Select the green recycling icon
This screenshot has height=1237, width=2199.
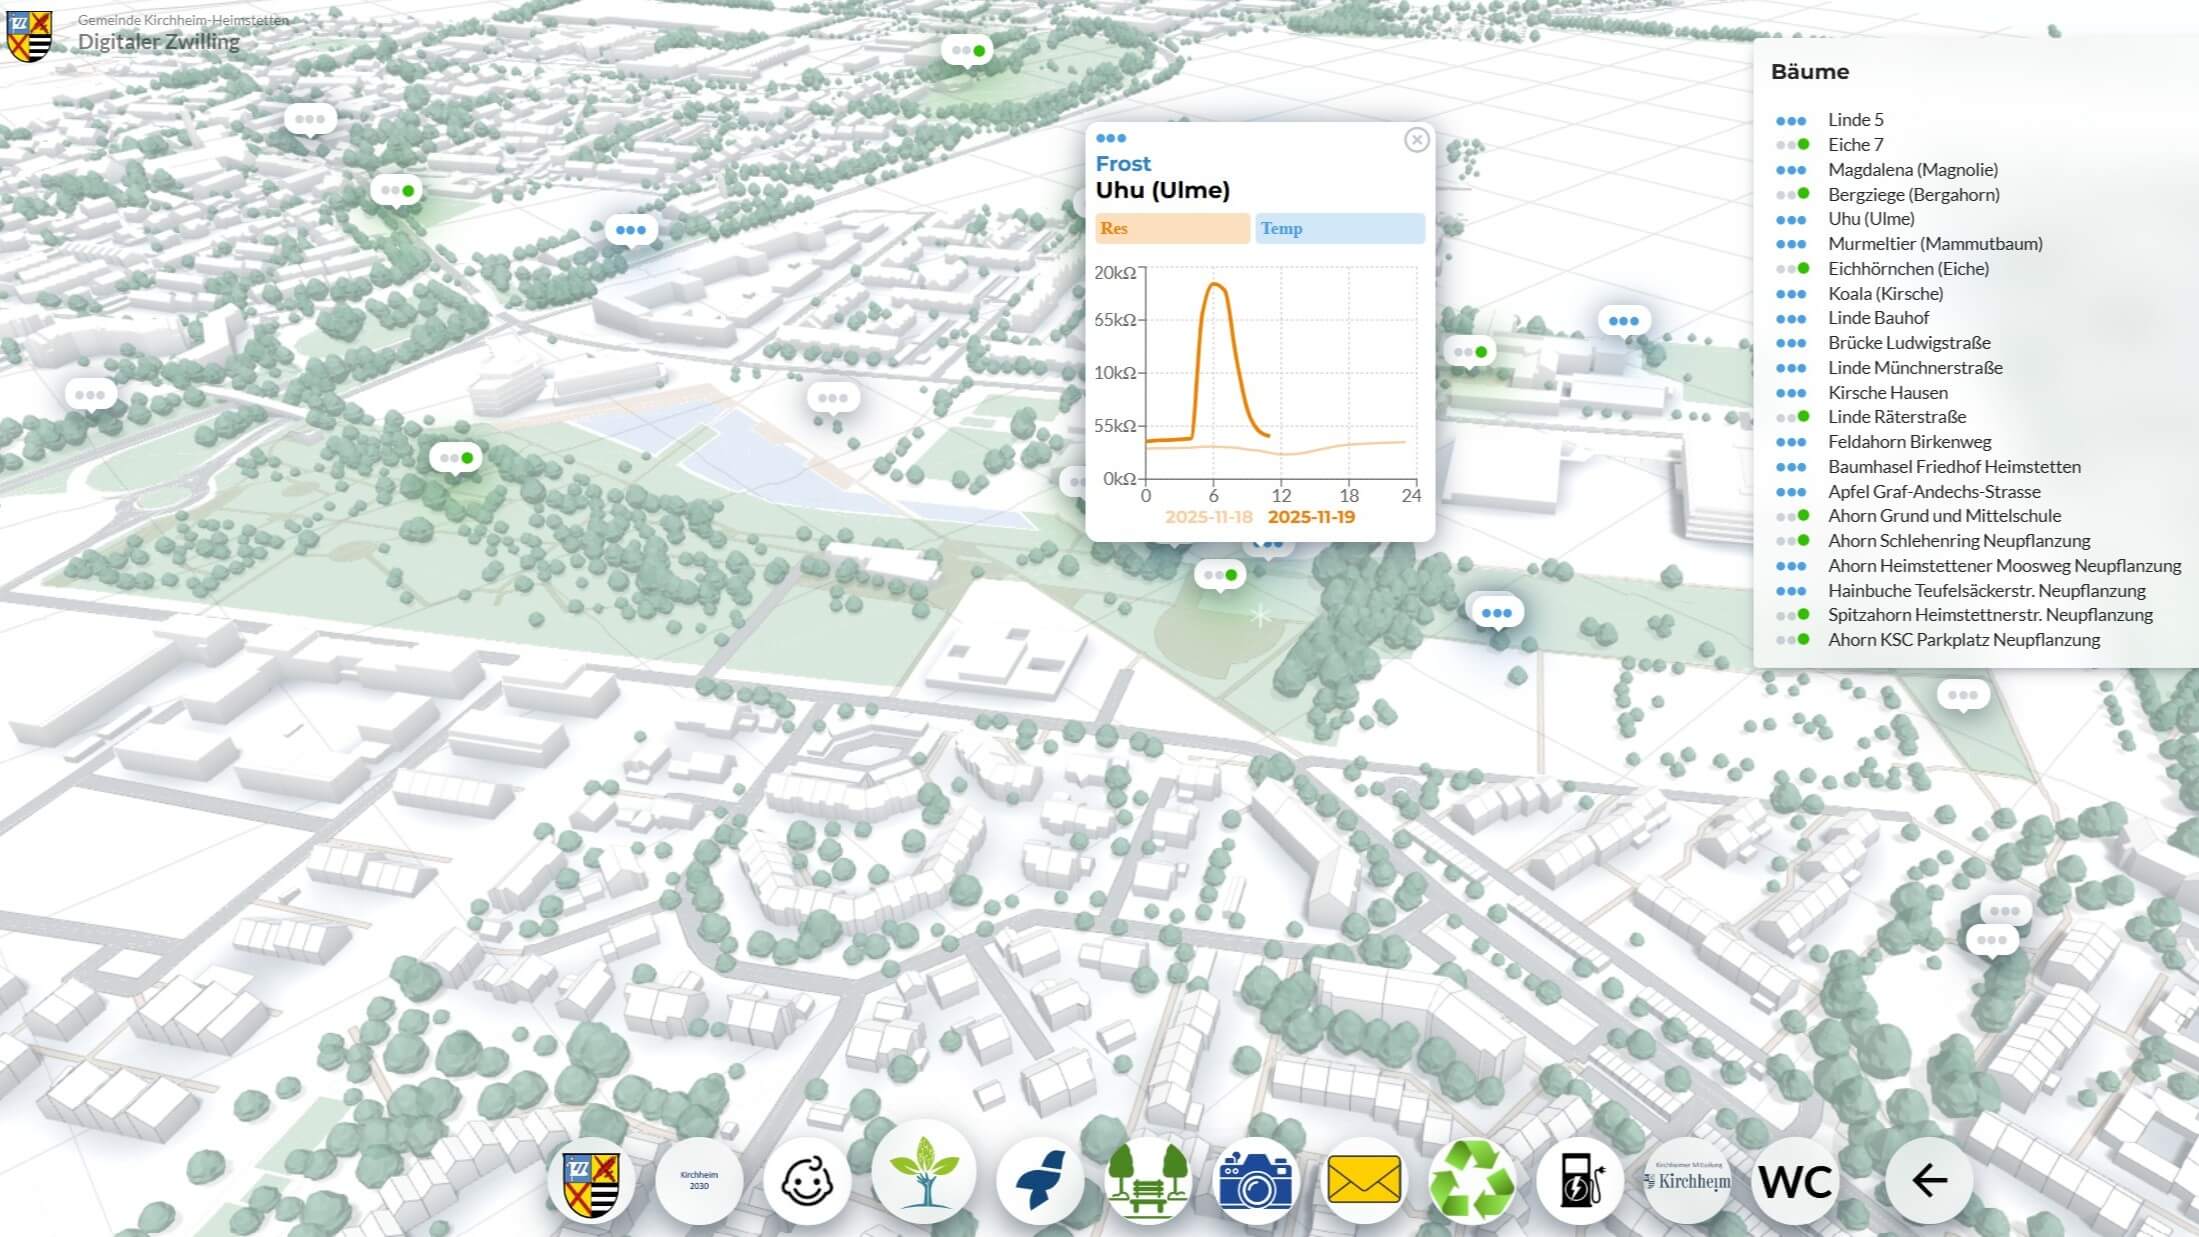click(x=1471, y=1182)
